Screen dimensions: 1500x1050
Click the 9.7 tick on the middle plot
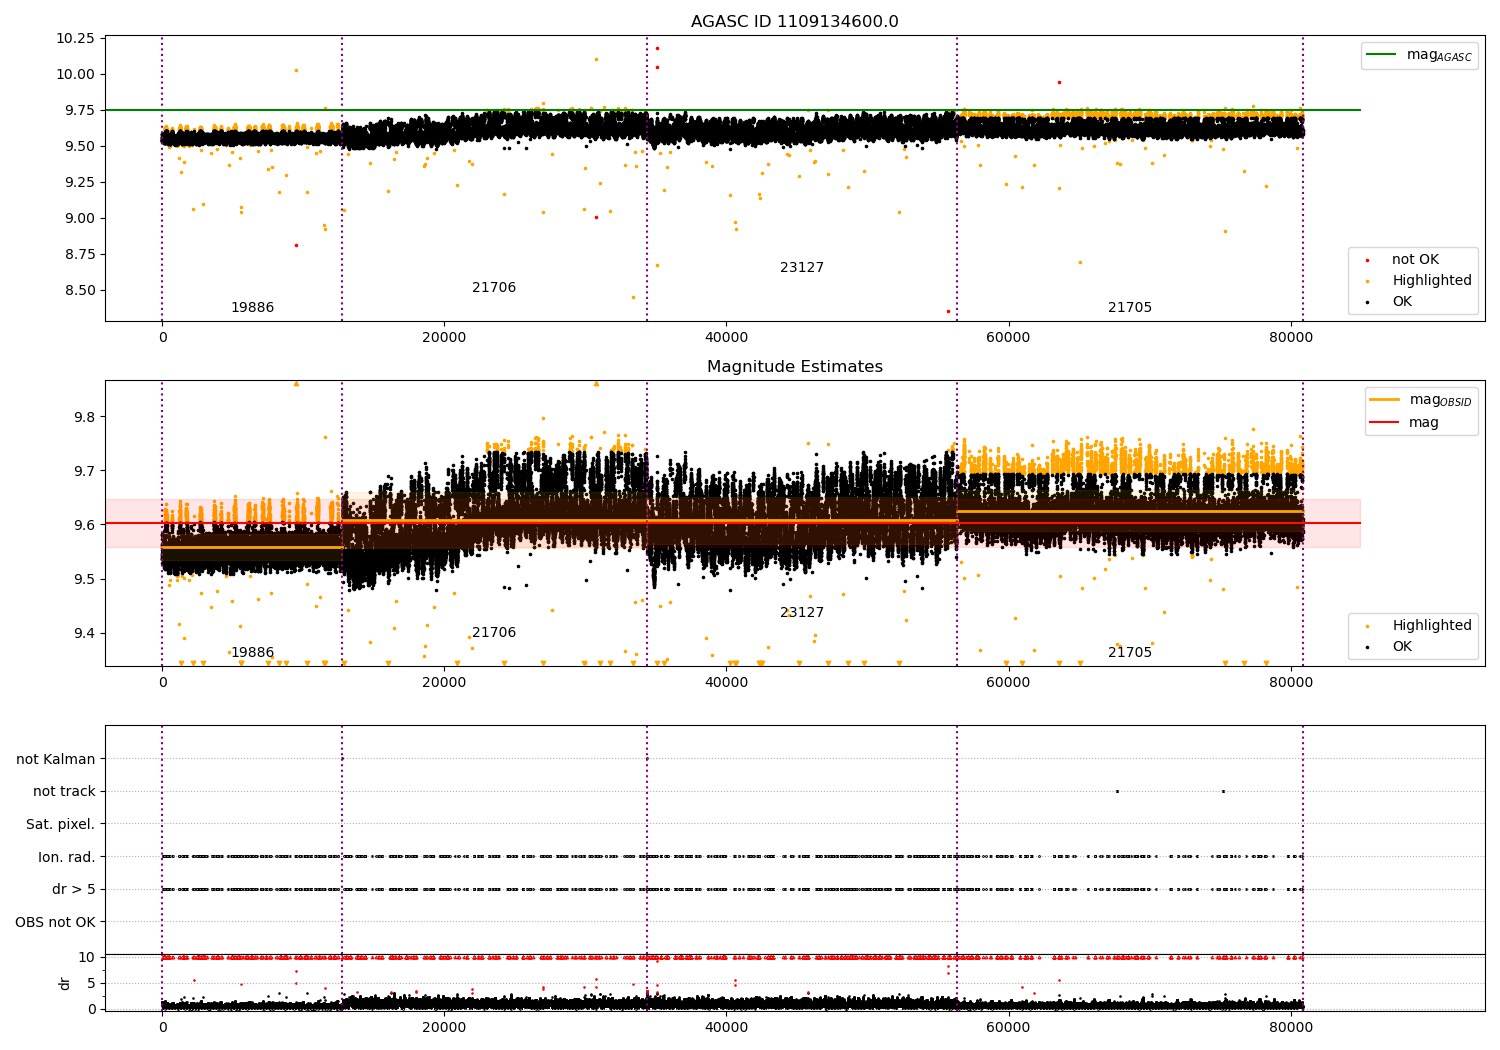tap(84, 471)
